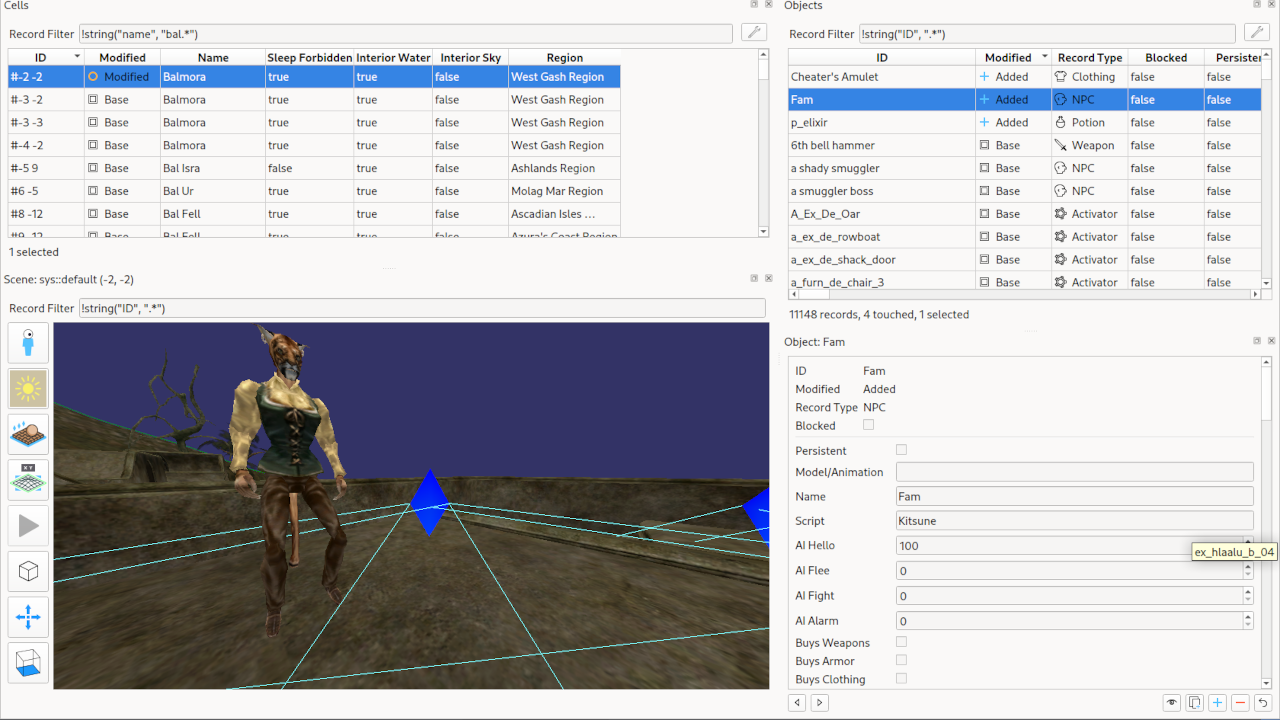1280x720 pixels.
Task: Click the Cells table vertical scrollbar
Action: point(764,143)
